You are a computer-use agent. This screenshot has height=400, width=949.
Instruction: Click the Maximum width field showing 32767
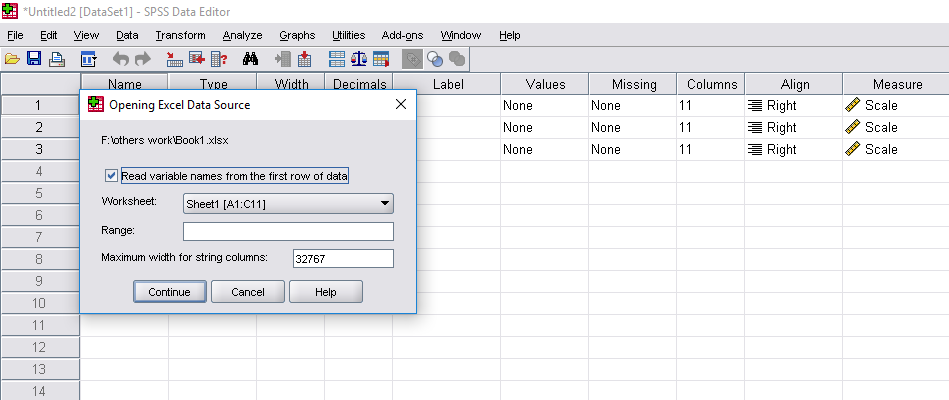tap(343, 258)
